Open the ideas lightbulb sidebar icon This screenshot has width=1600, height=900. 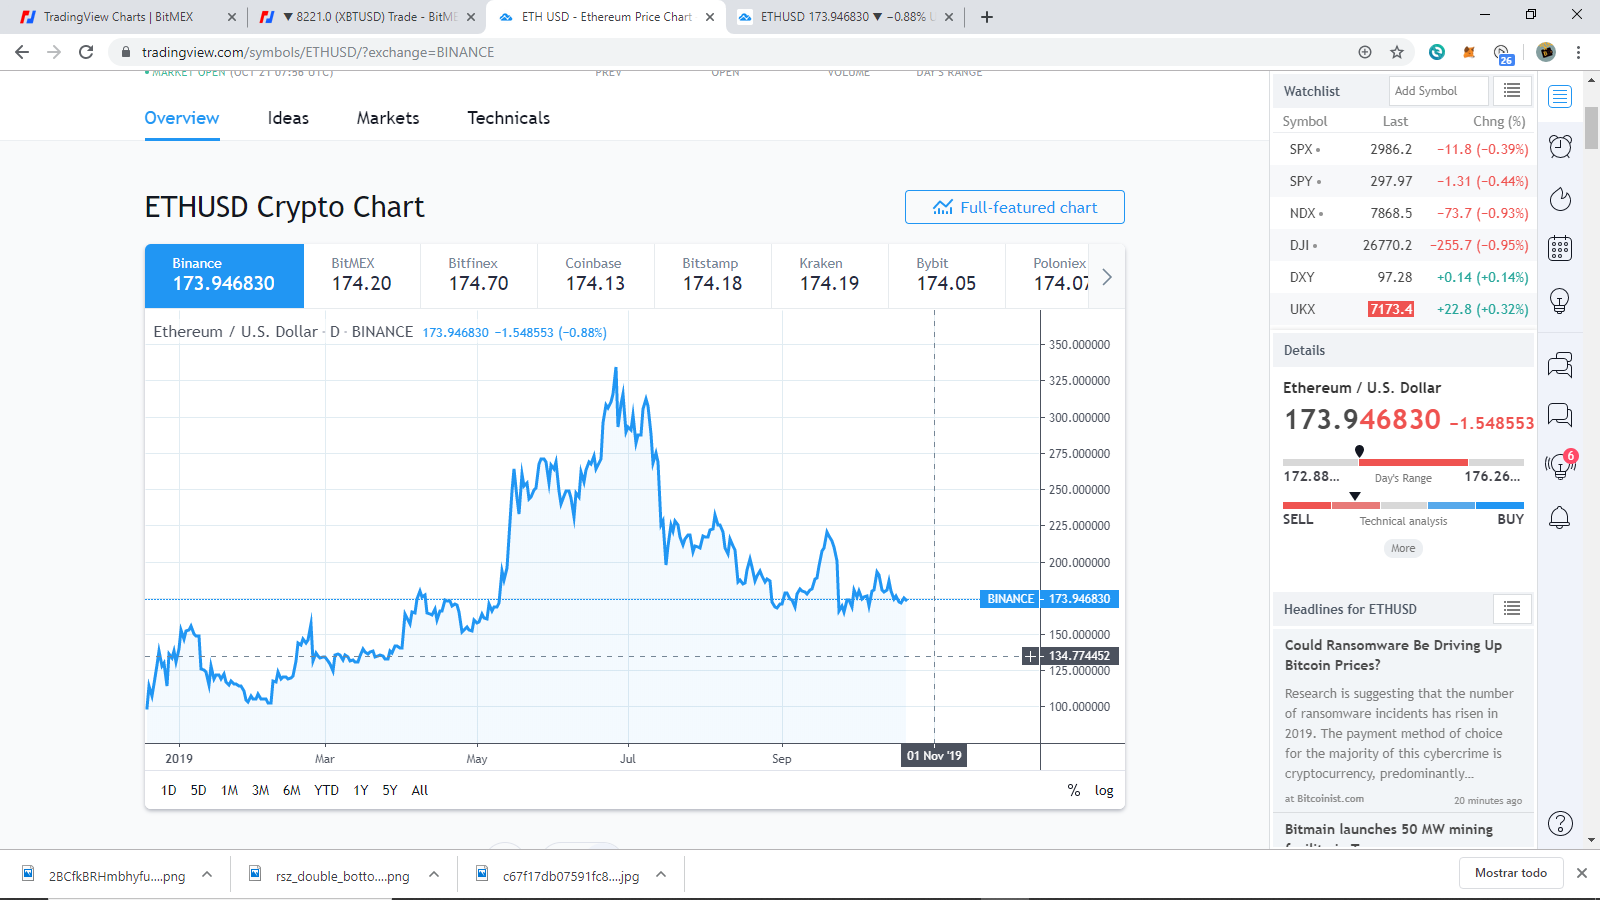1560,300
